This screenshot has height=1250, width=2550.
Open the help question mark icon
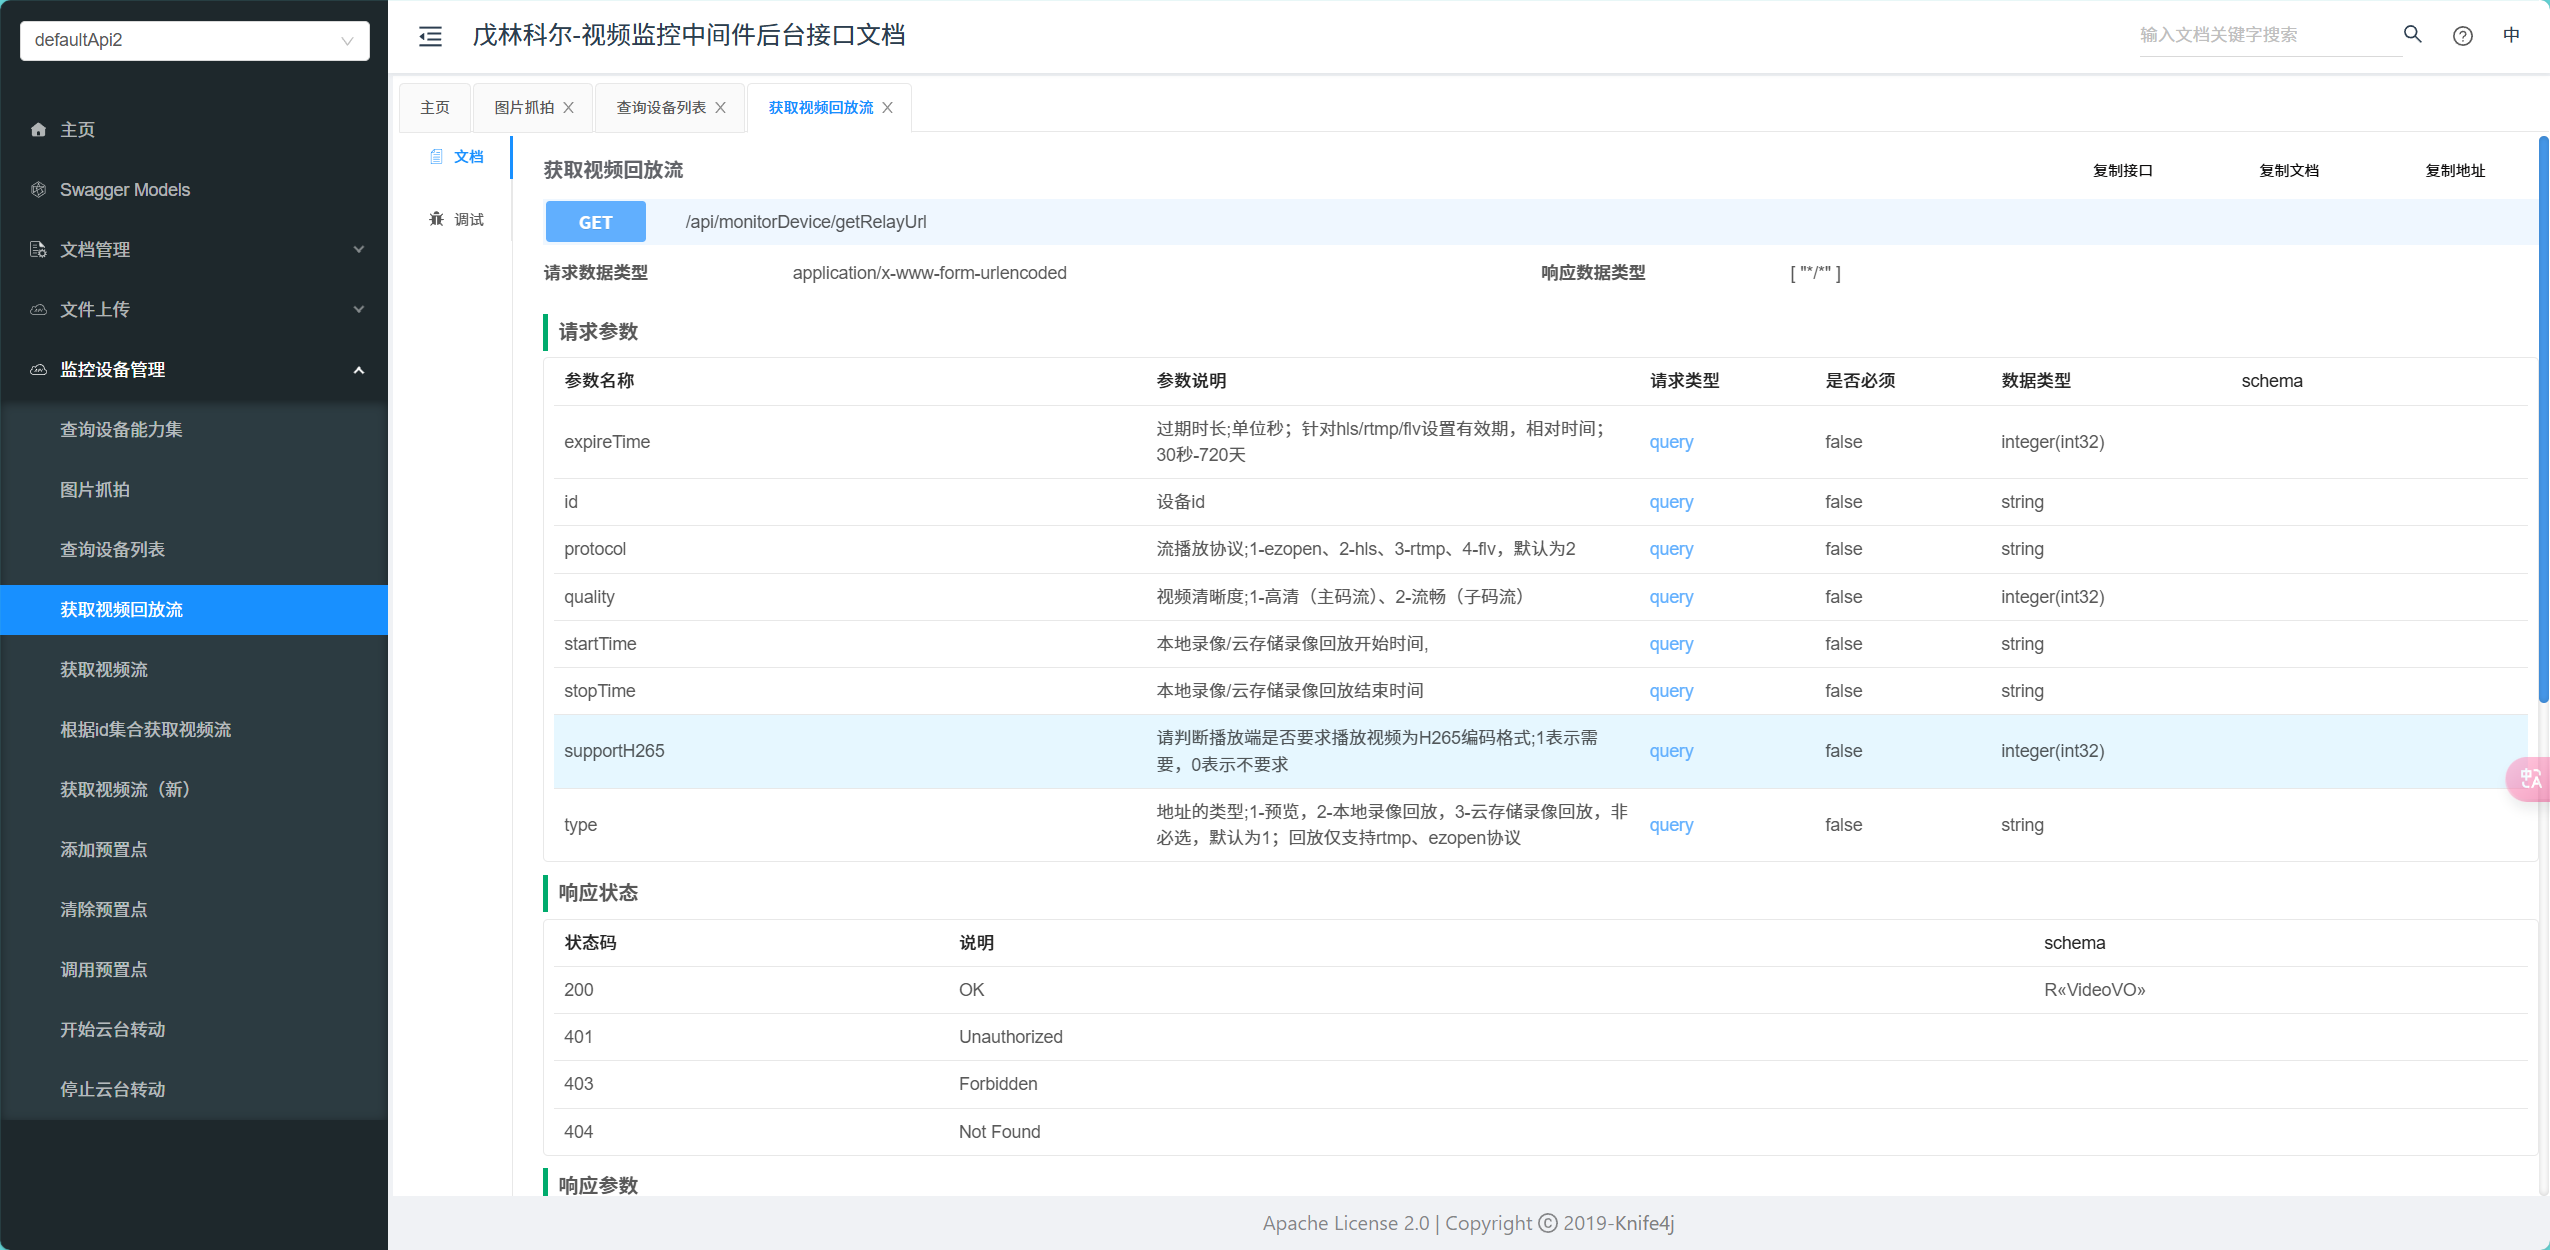tap(2462, 36)
